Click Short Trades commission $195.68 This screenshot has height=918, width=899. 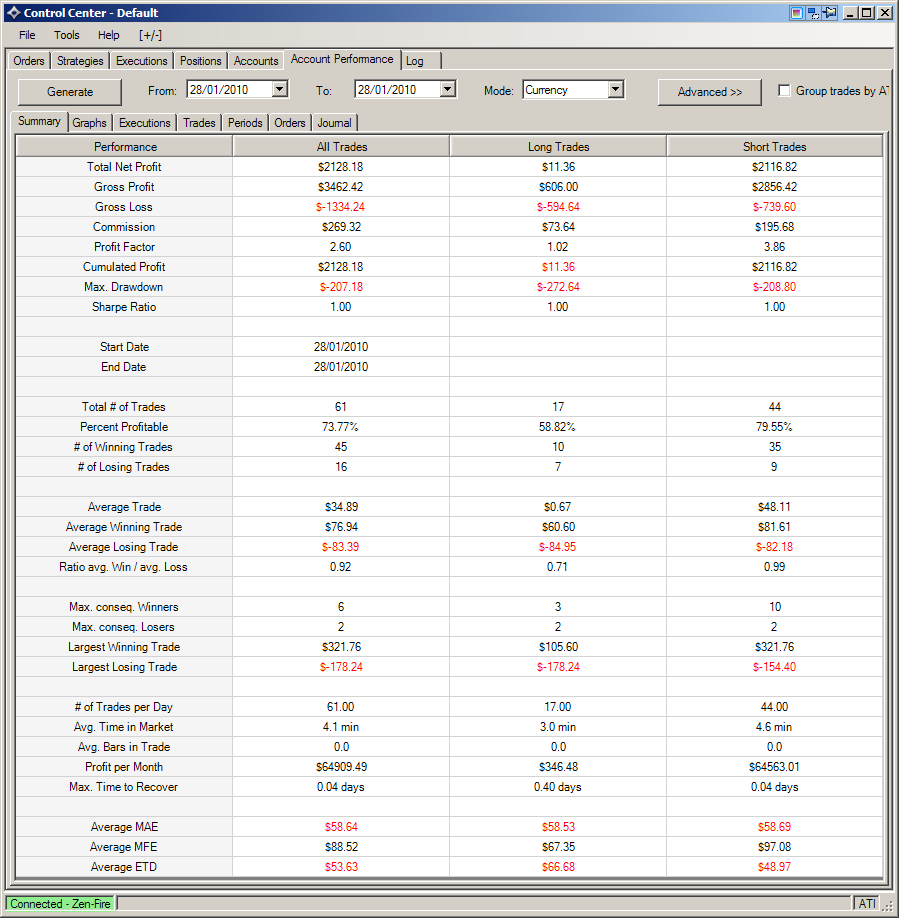click(774, 227)
